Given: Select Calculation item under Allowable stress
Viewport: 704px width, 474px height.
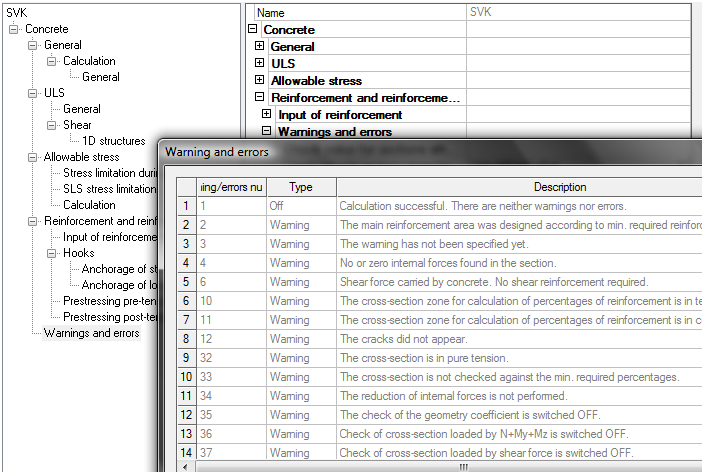Looking at the screenshot, I should tap(89, 205).
